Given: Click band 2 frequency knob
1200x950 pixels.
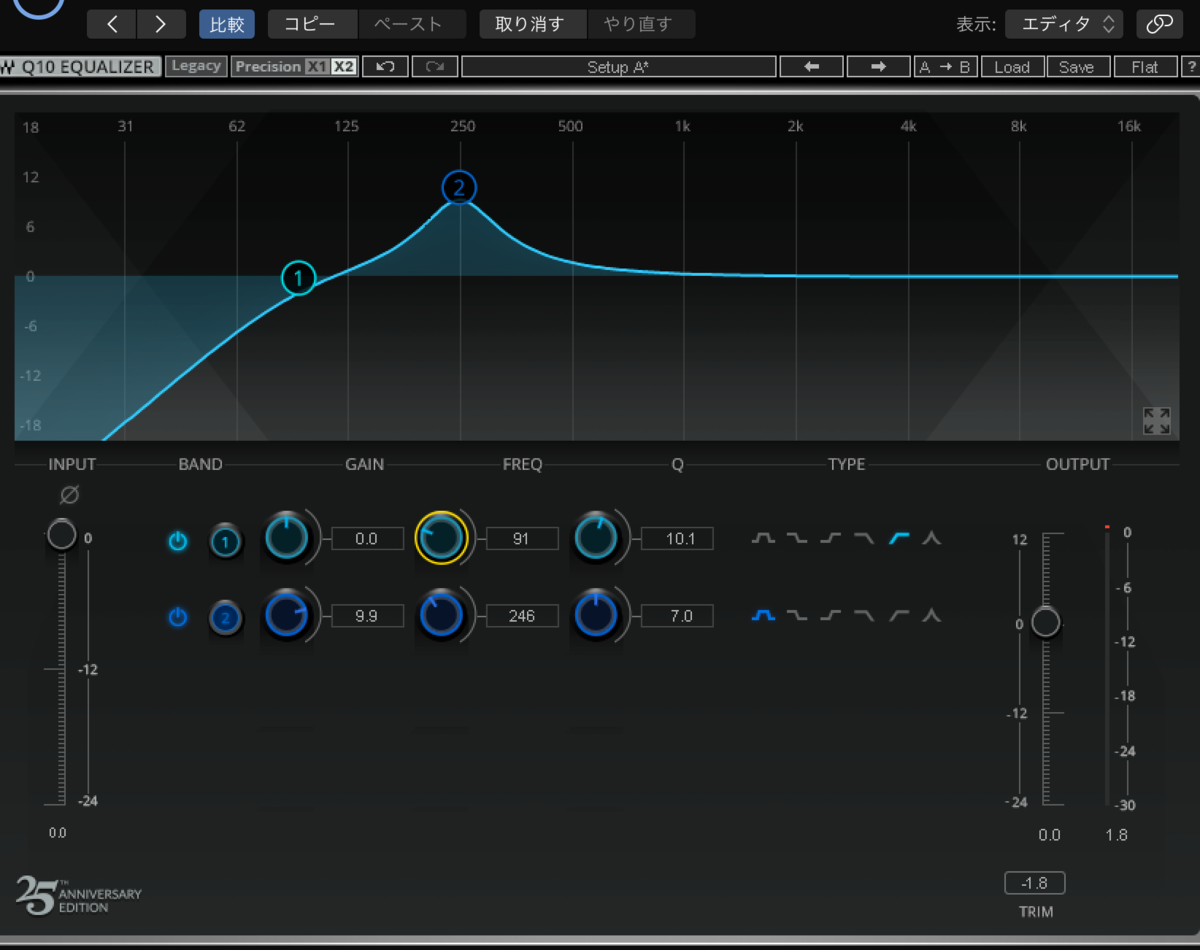Looking at the screenshot, I should 441,616.
